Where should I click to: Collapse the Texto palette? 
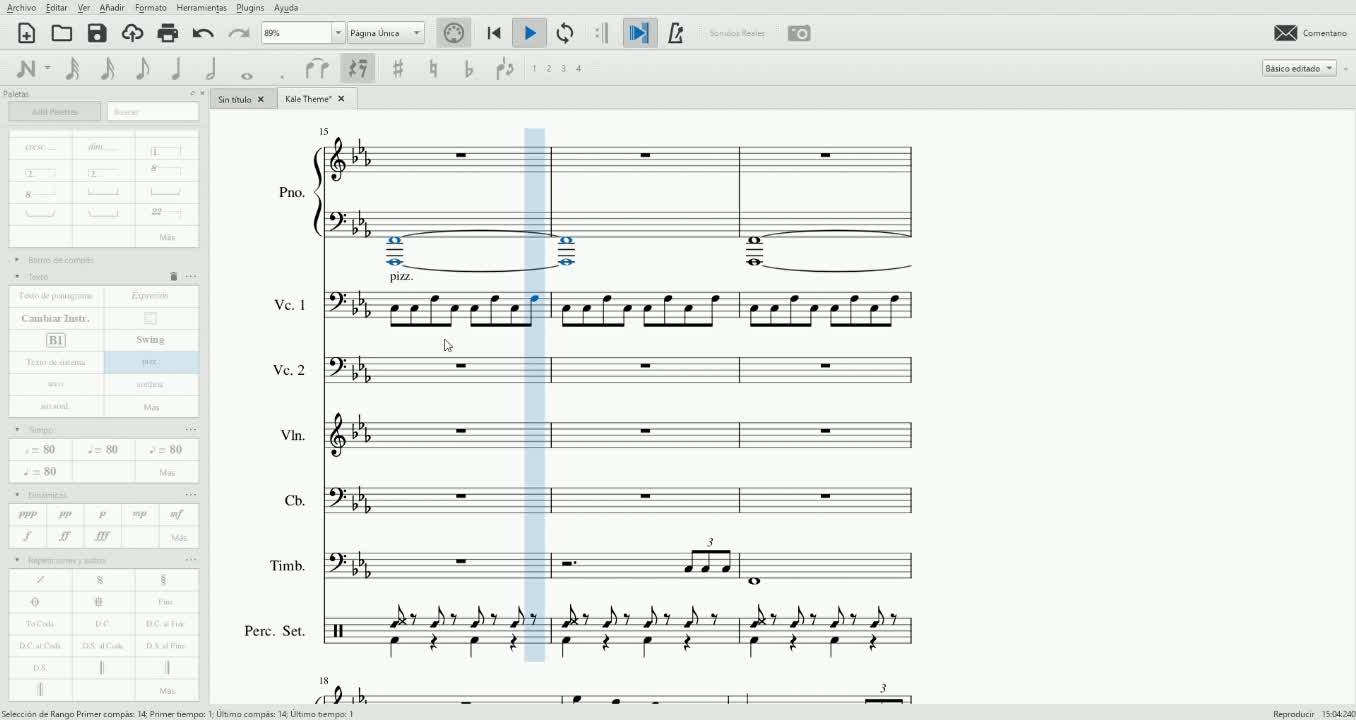coord(17,277)
